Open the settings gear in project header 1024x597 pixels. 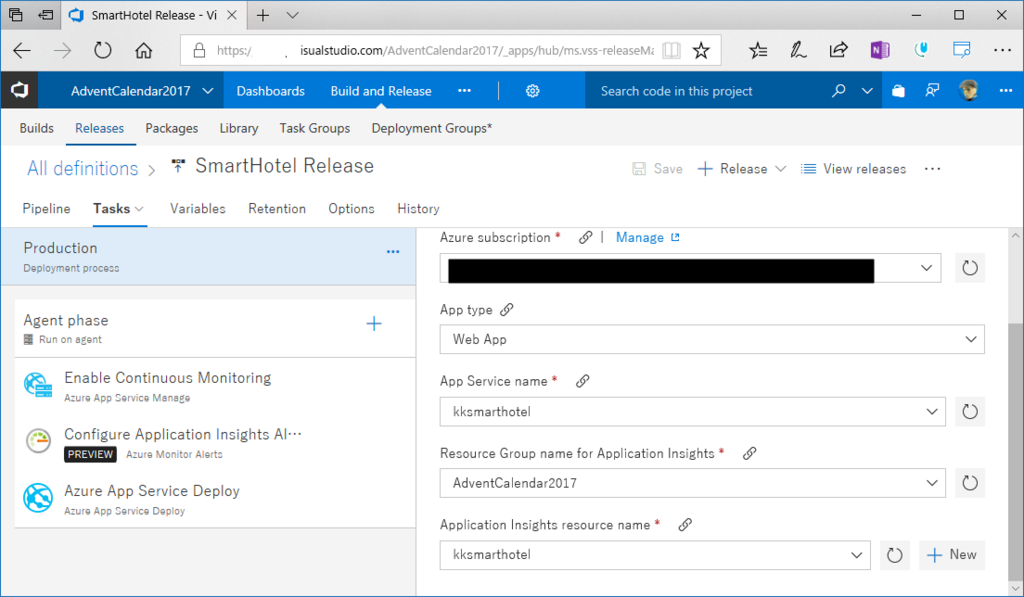532,91
